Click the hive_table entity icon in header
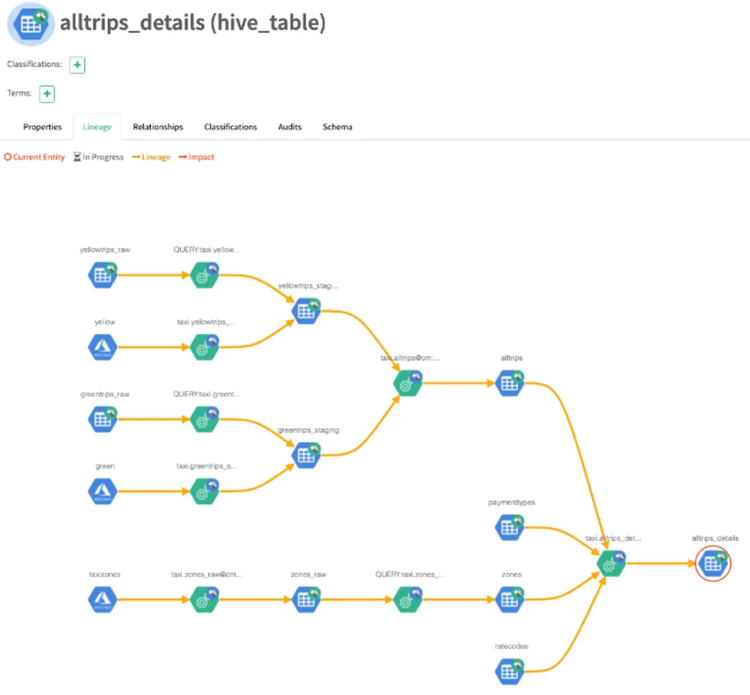750x695 pixels. click(x=31, y=24)
